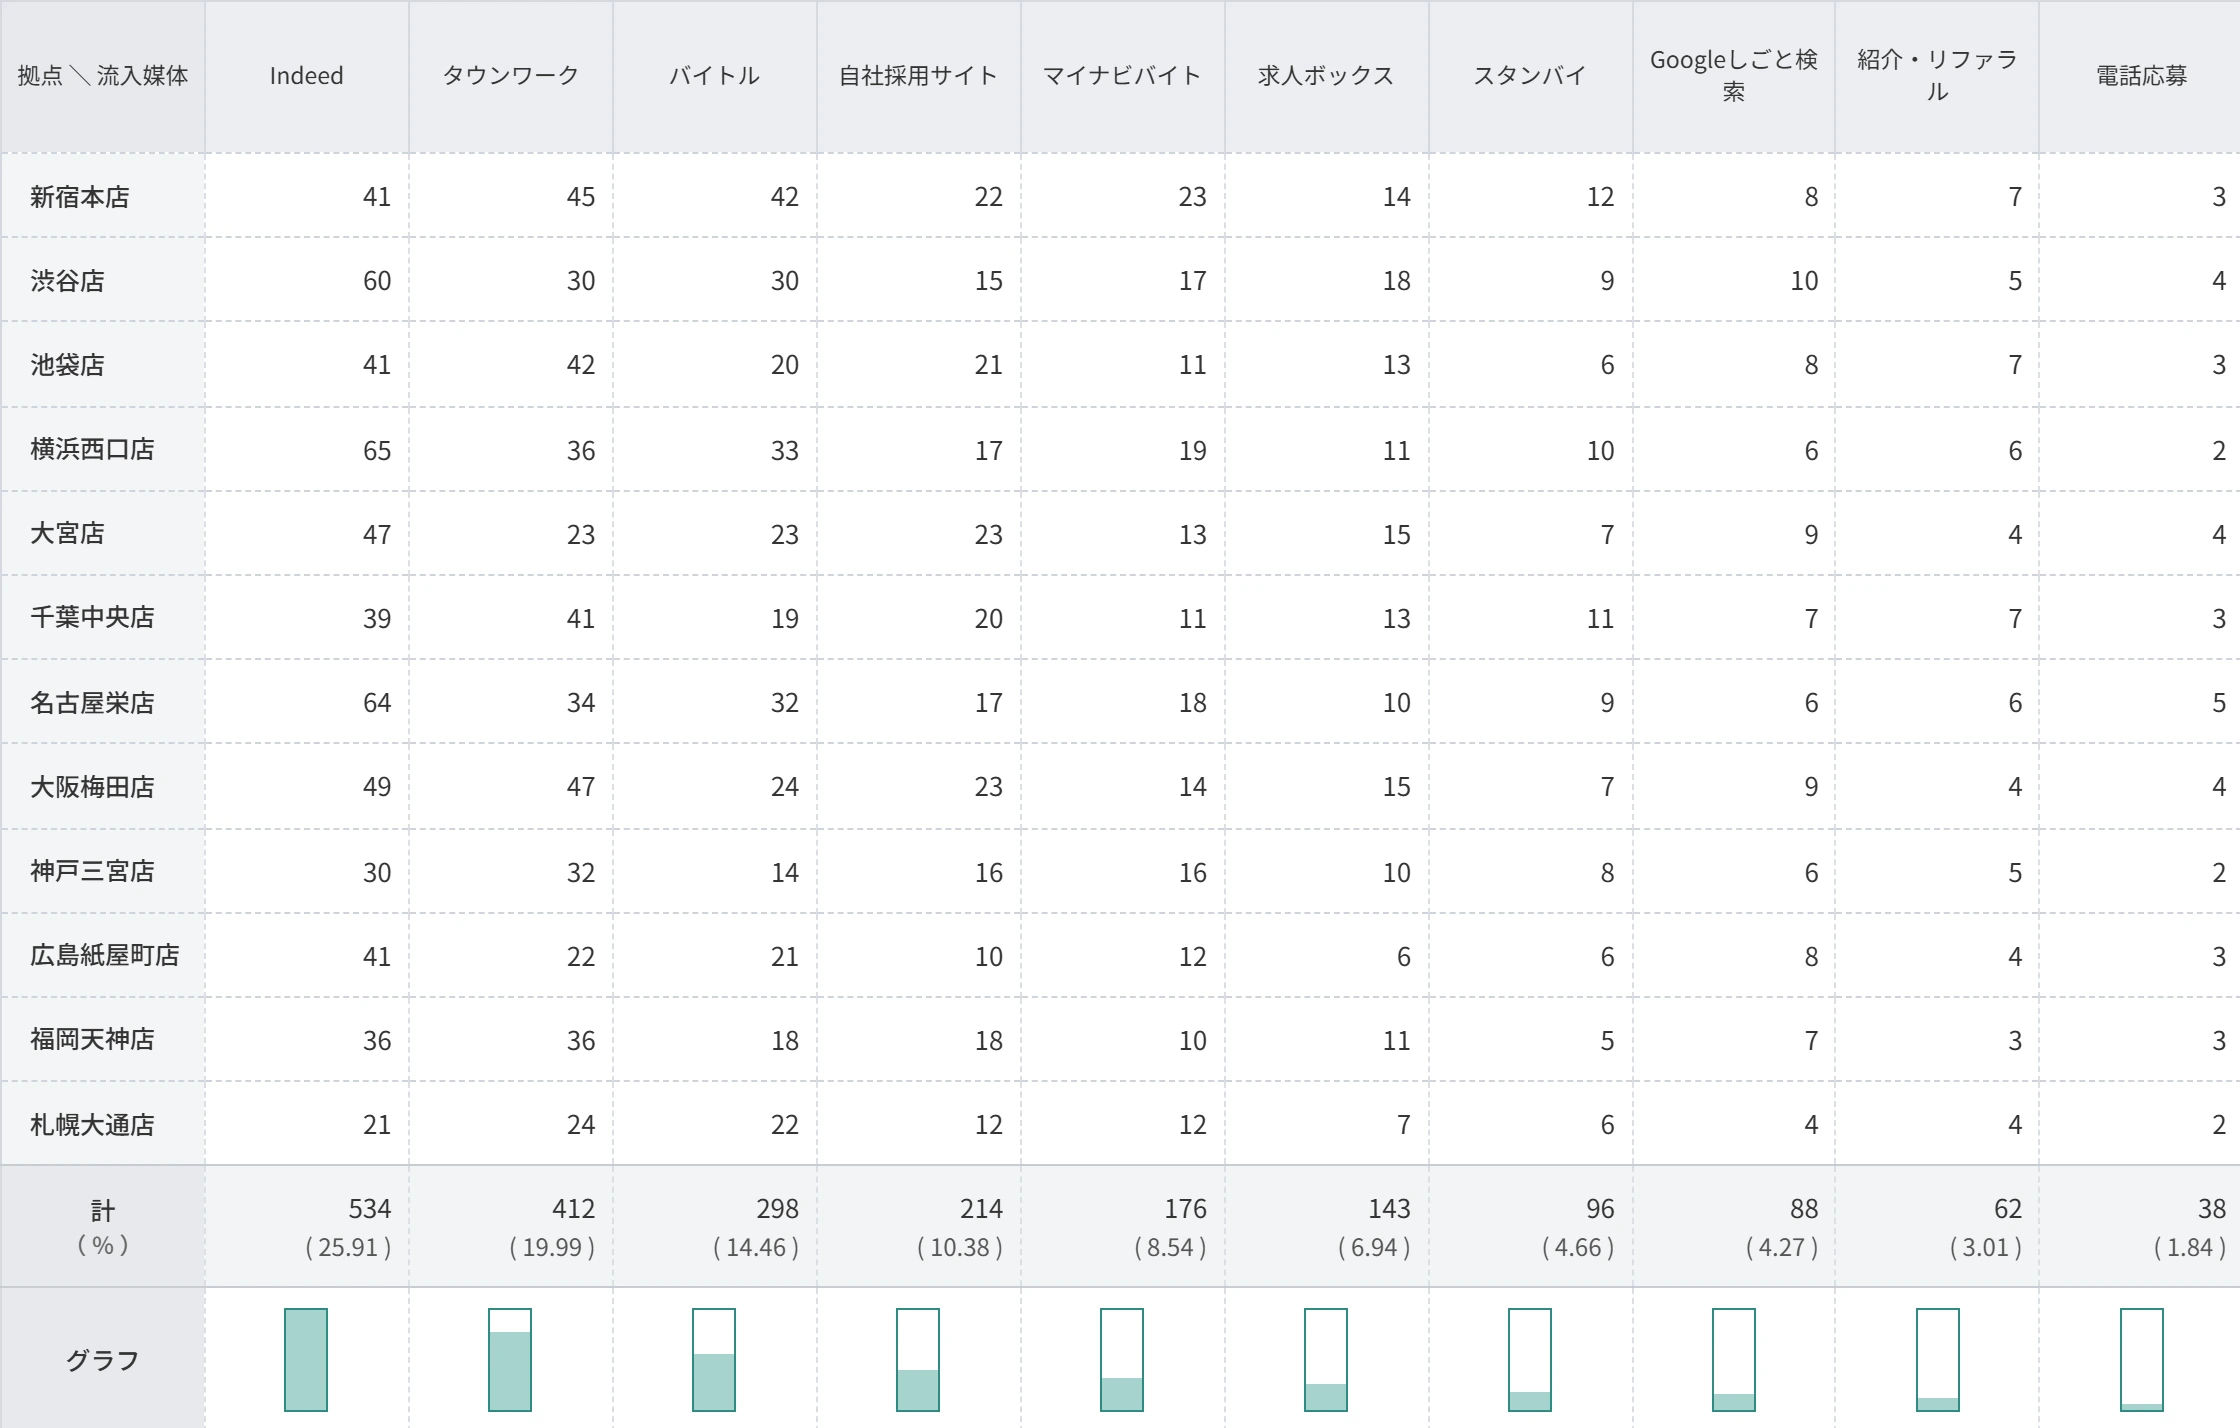Click the Indeed bar graph
The width and height of the screenshot is (2240, 1428).
(x=306, y=1360)
